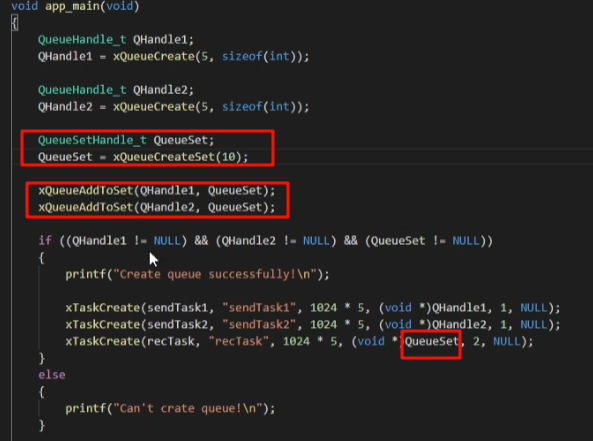Viewport: 593px width, 441px height.
Task: Click the else keyword
Action: click(52, 375)
